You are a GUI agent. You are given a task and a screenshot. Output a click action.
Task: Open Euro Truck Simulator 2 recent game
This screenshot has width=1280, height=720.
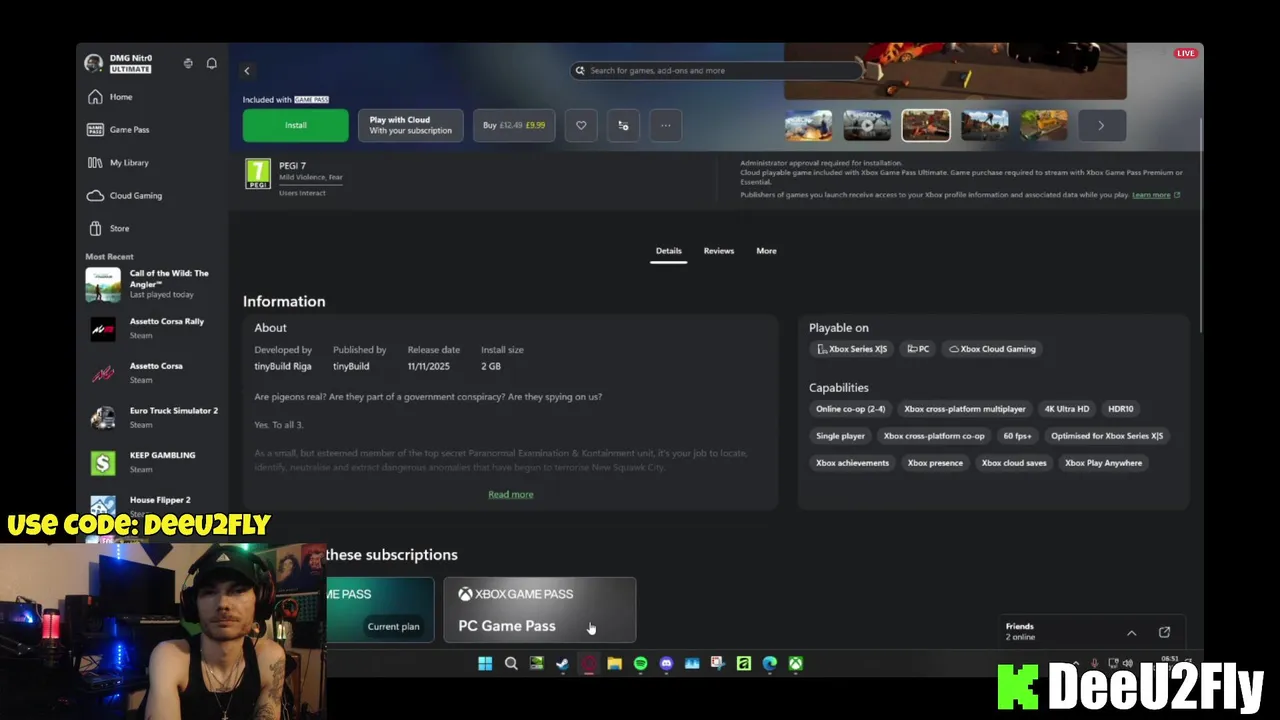click(153, 417)
